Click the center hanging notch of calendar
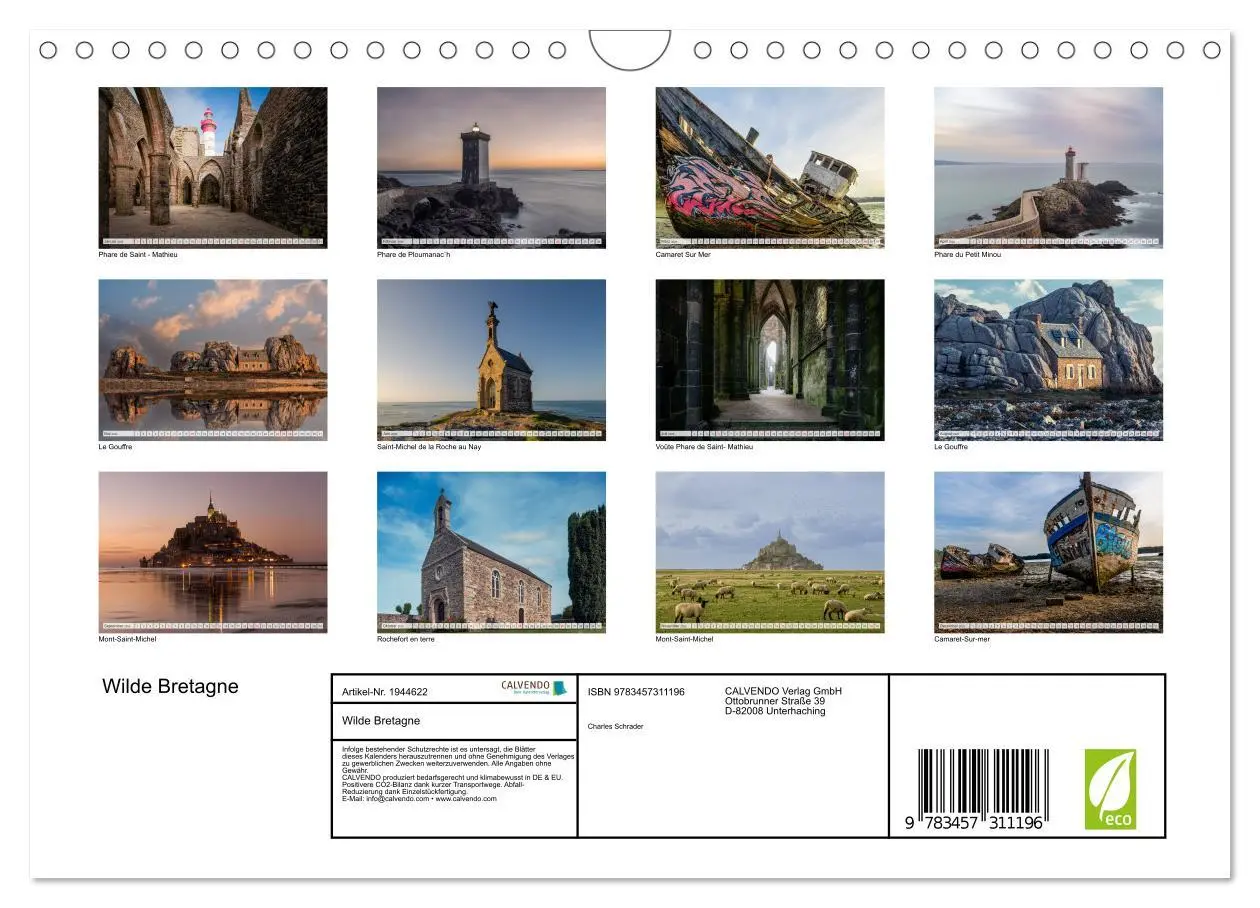 (x=630, y=49)
